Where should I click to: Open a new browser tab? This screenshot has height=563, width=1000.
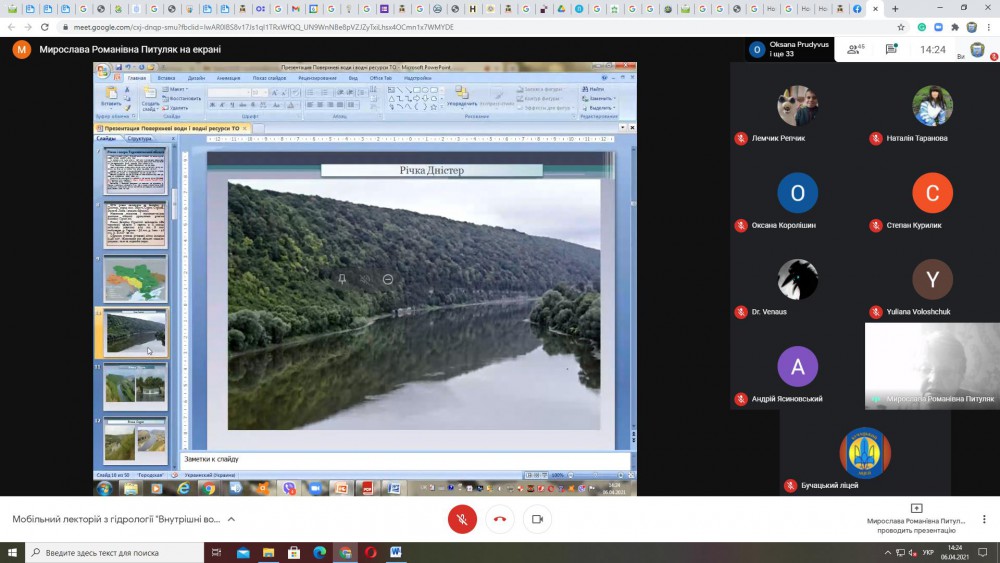click(x=895, y=9)
